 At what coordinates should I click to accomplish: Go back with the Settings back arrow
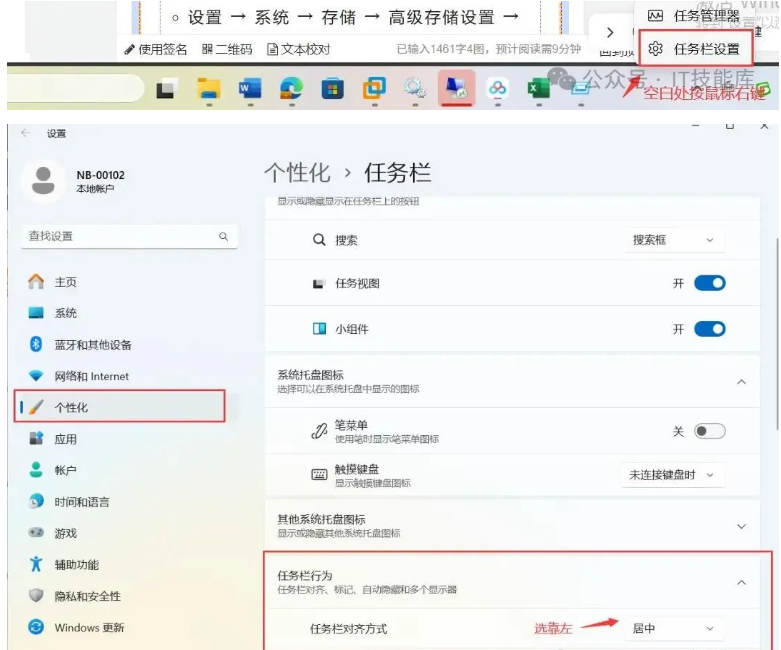coord(25,133)
